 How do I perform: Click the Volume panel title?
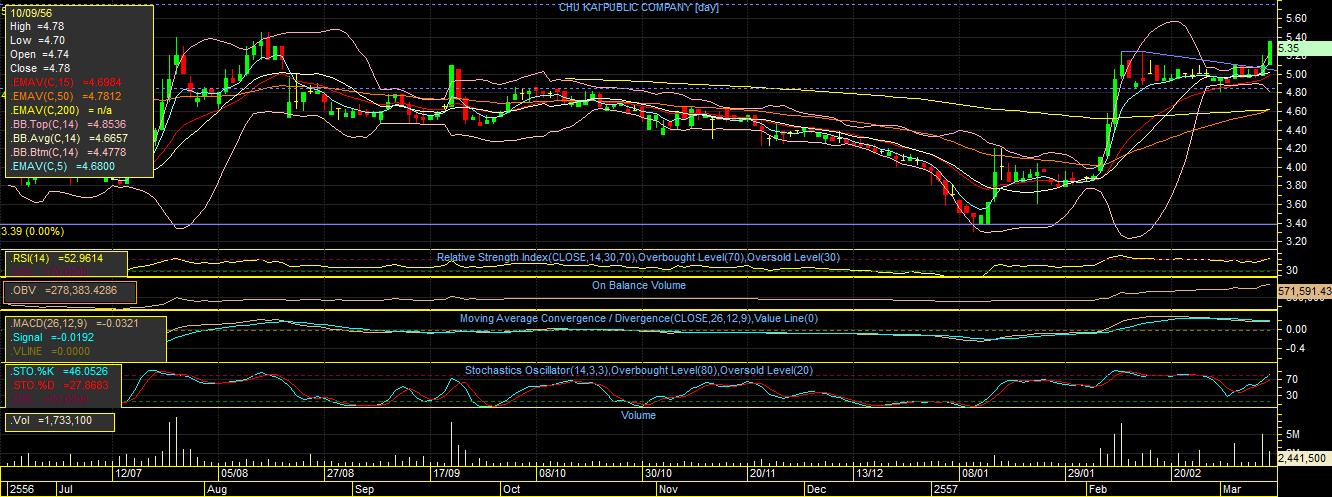[638, 415]
